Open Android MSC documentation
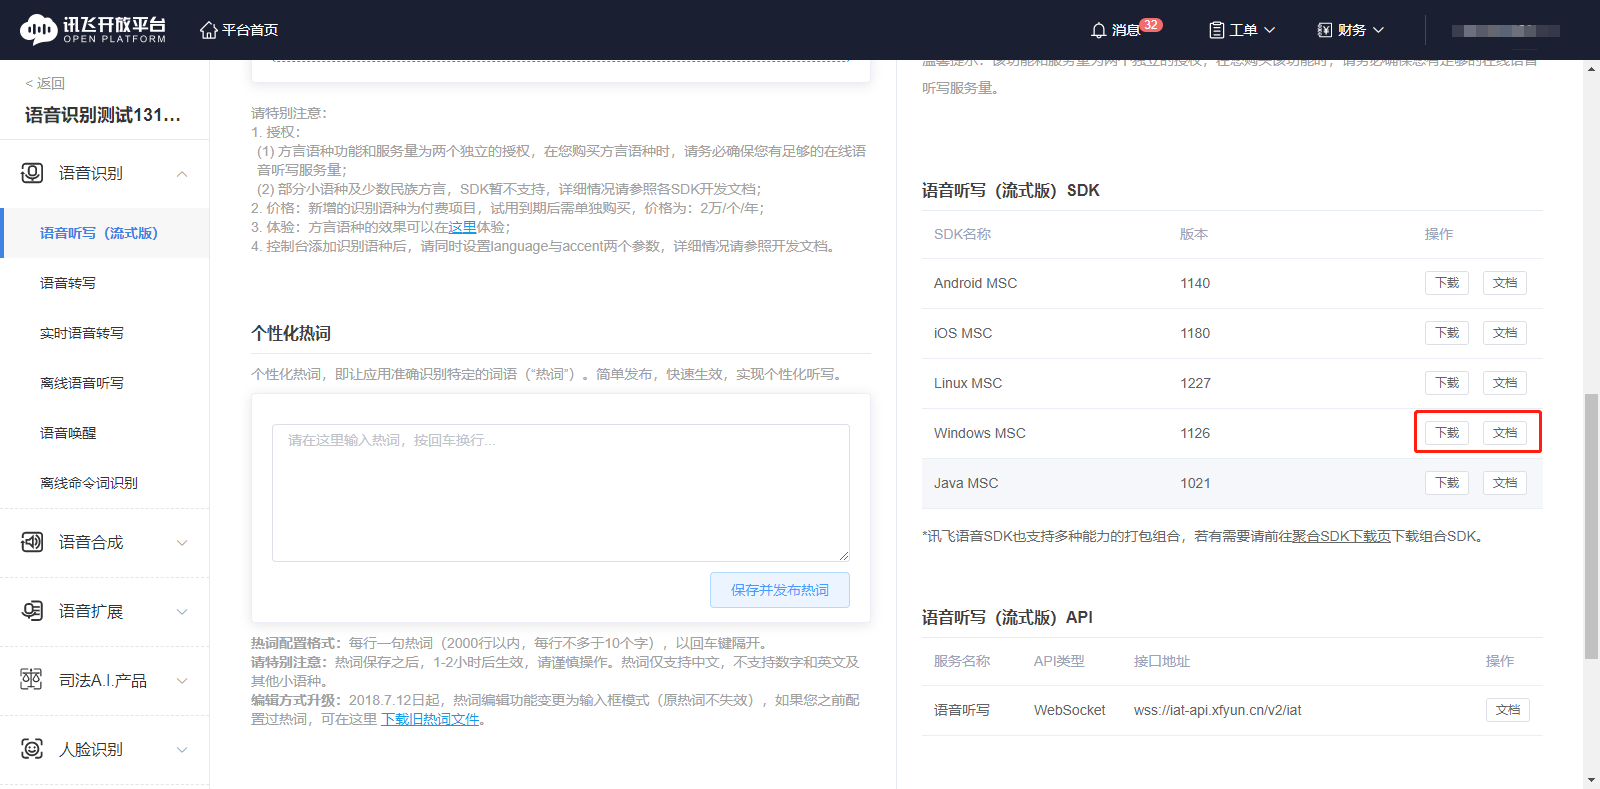 pyautogui.click(x=1505, y=283)
